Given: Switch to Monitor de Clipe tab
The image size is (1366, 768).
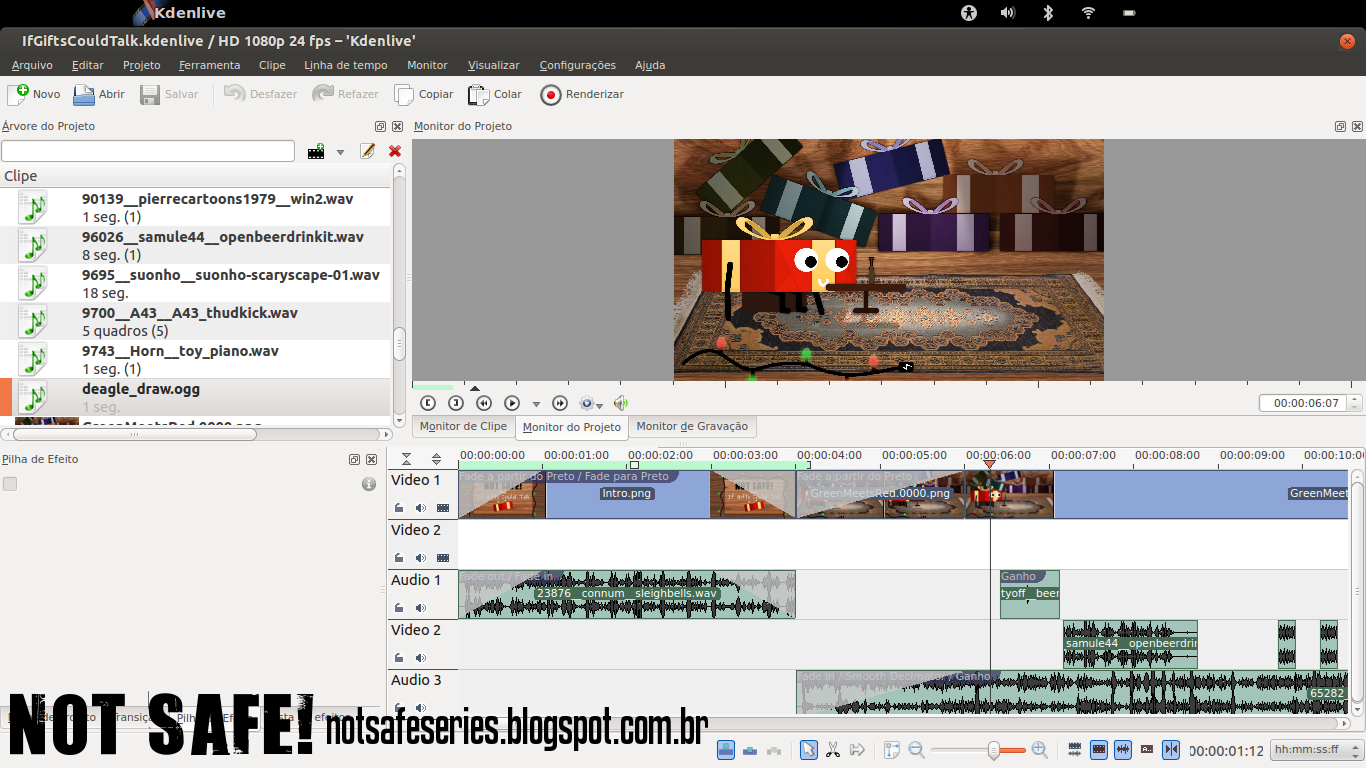Looking at the screenshot, I should point(463,426).
